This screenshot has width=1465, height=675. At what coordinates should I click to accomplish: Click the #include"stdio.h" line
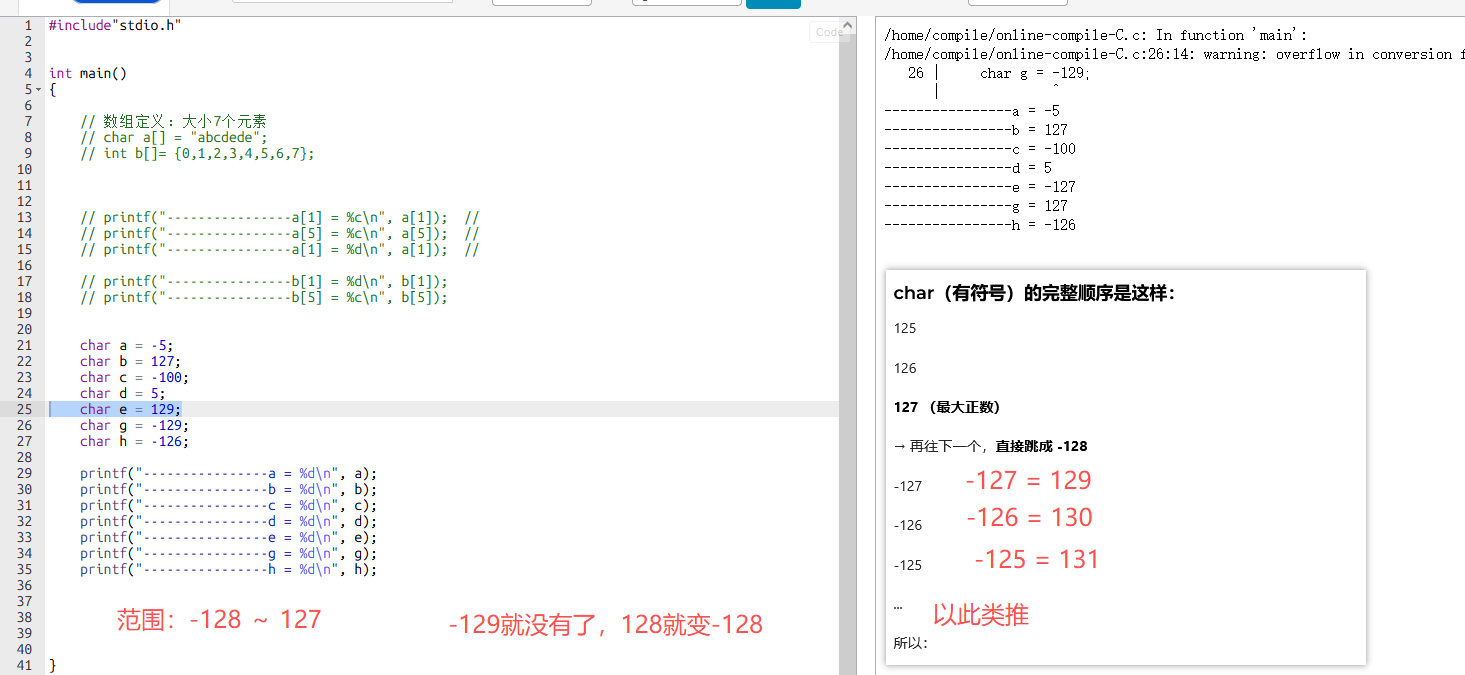pyautogui.click(x=115, y=25)
